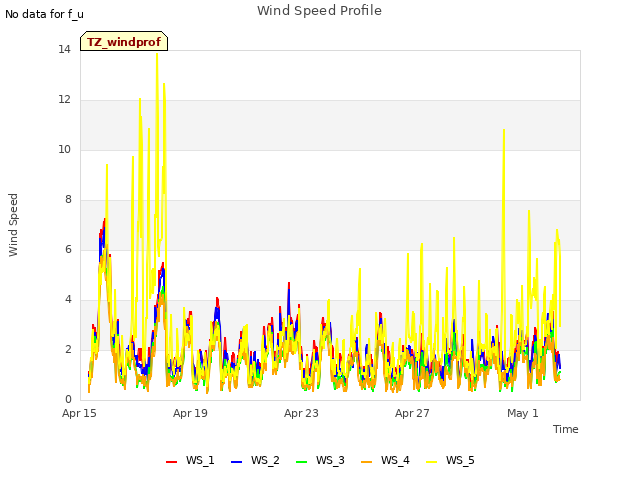Viewport: 640px width, 480px height.
Task: Click the 'No data for f_u' message
Action: point(44,14)
